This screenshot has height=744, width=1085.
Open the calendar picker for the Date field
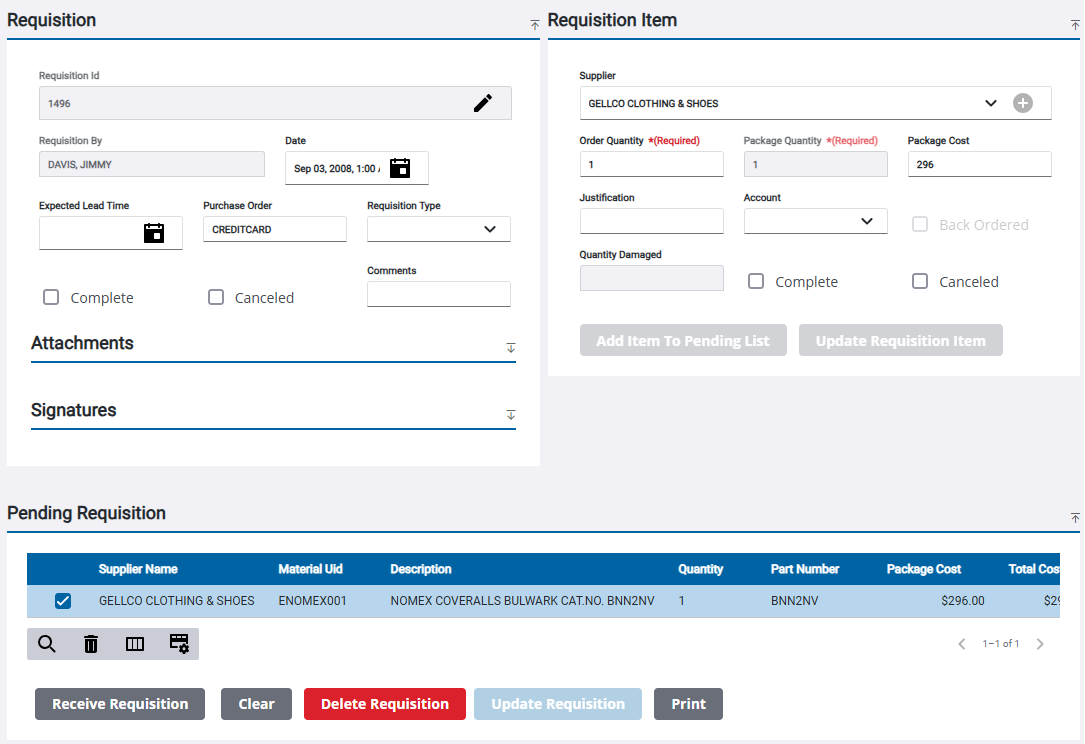(401, 168)
